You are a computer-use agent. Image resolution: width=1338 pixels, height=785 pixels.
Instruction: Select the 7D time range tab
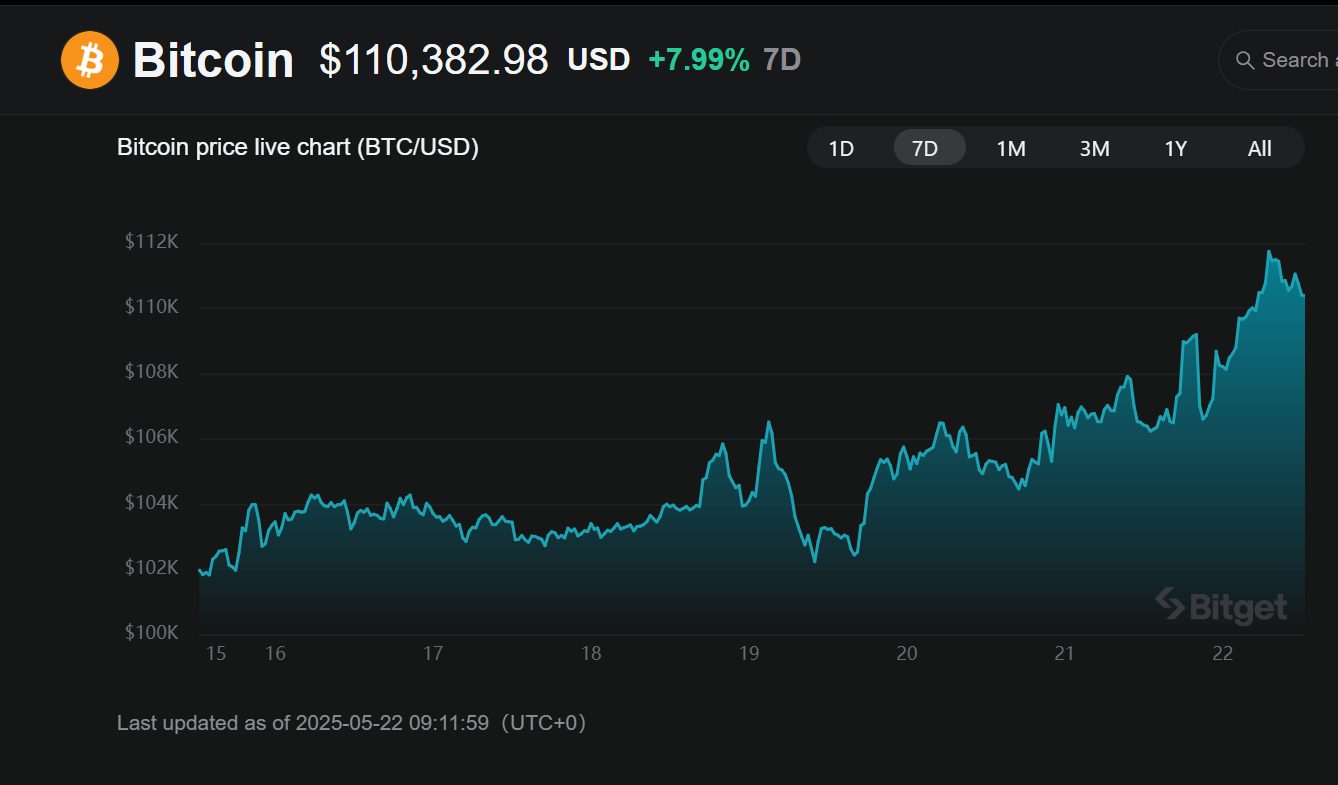tap(929, 148)
